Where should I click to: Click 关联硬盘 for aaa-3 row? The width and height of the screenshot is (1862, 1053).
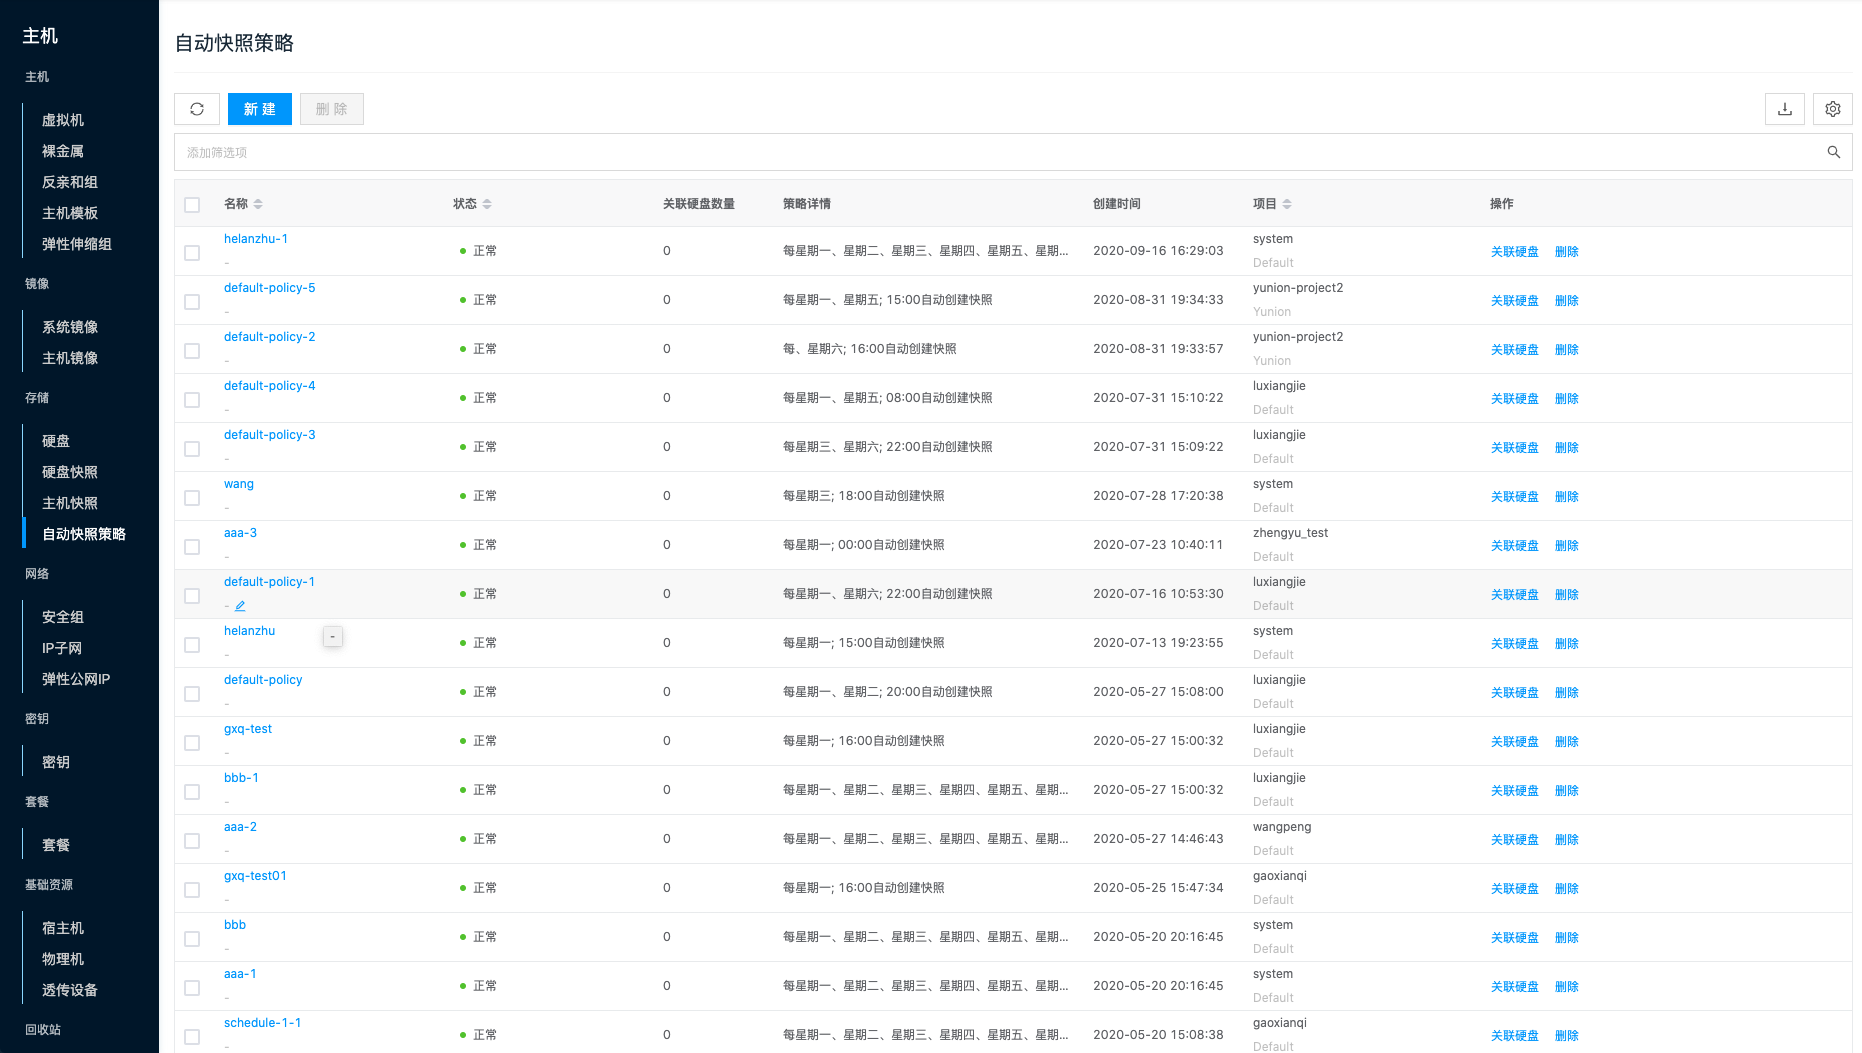click(1514, 546)
